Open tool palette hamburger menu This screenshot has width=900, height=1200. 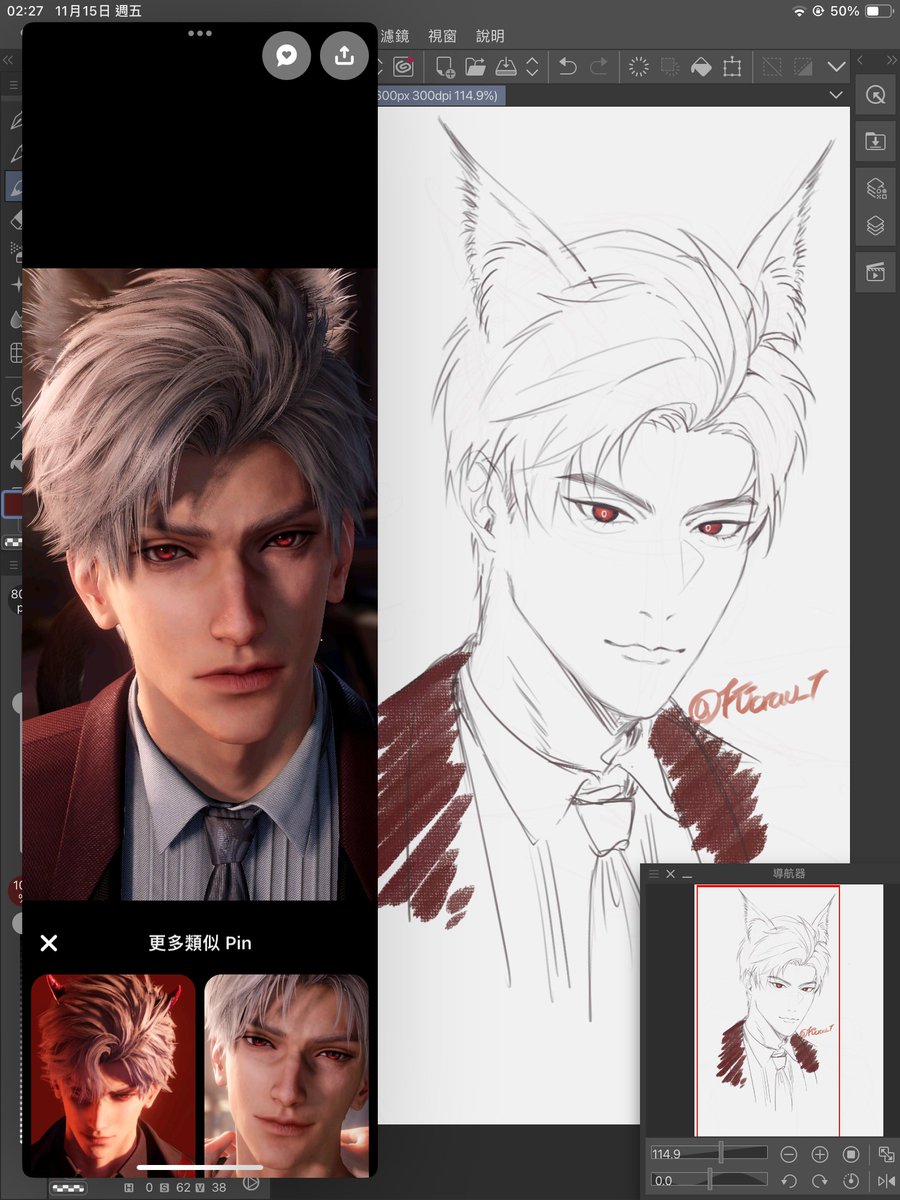pos(13,86)
